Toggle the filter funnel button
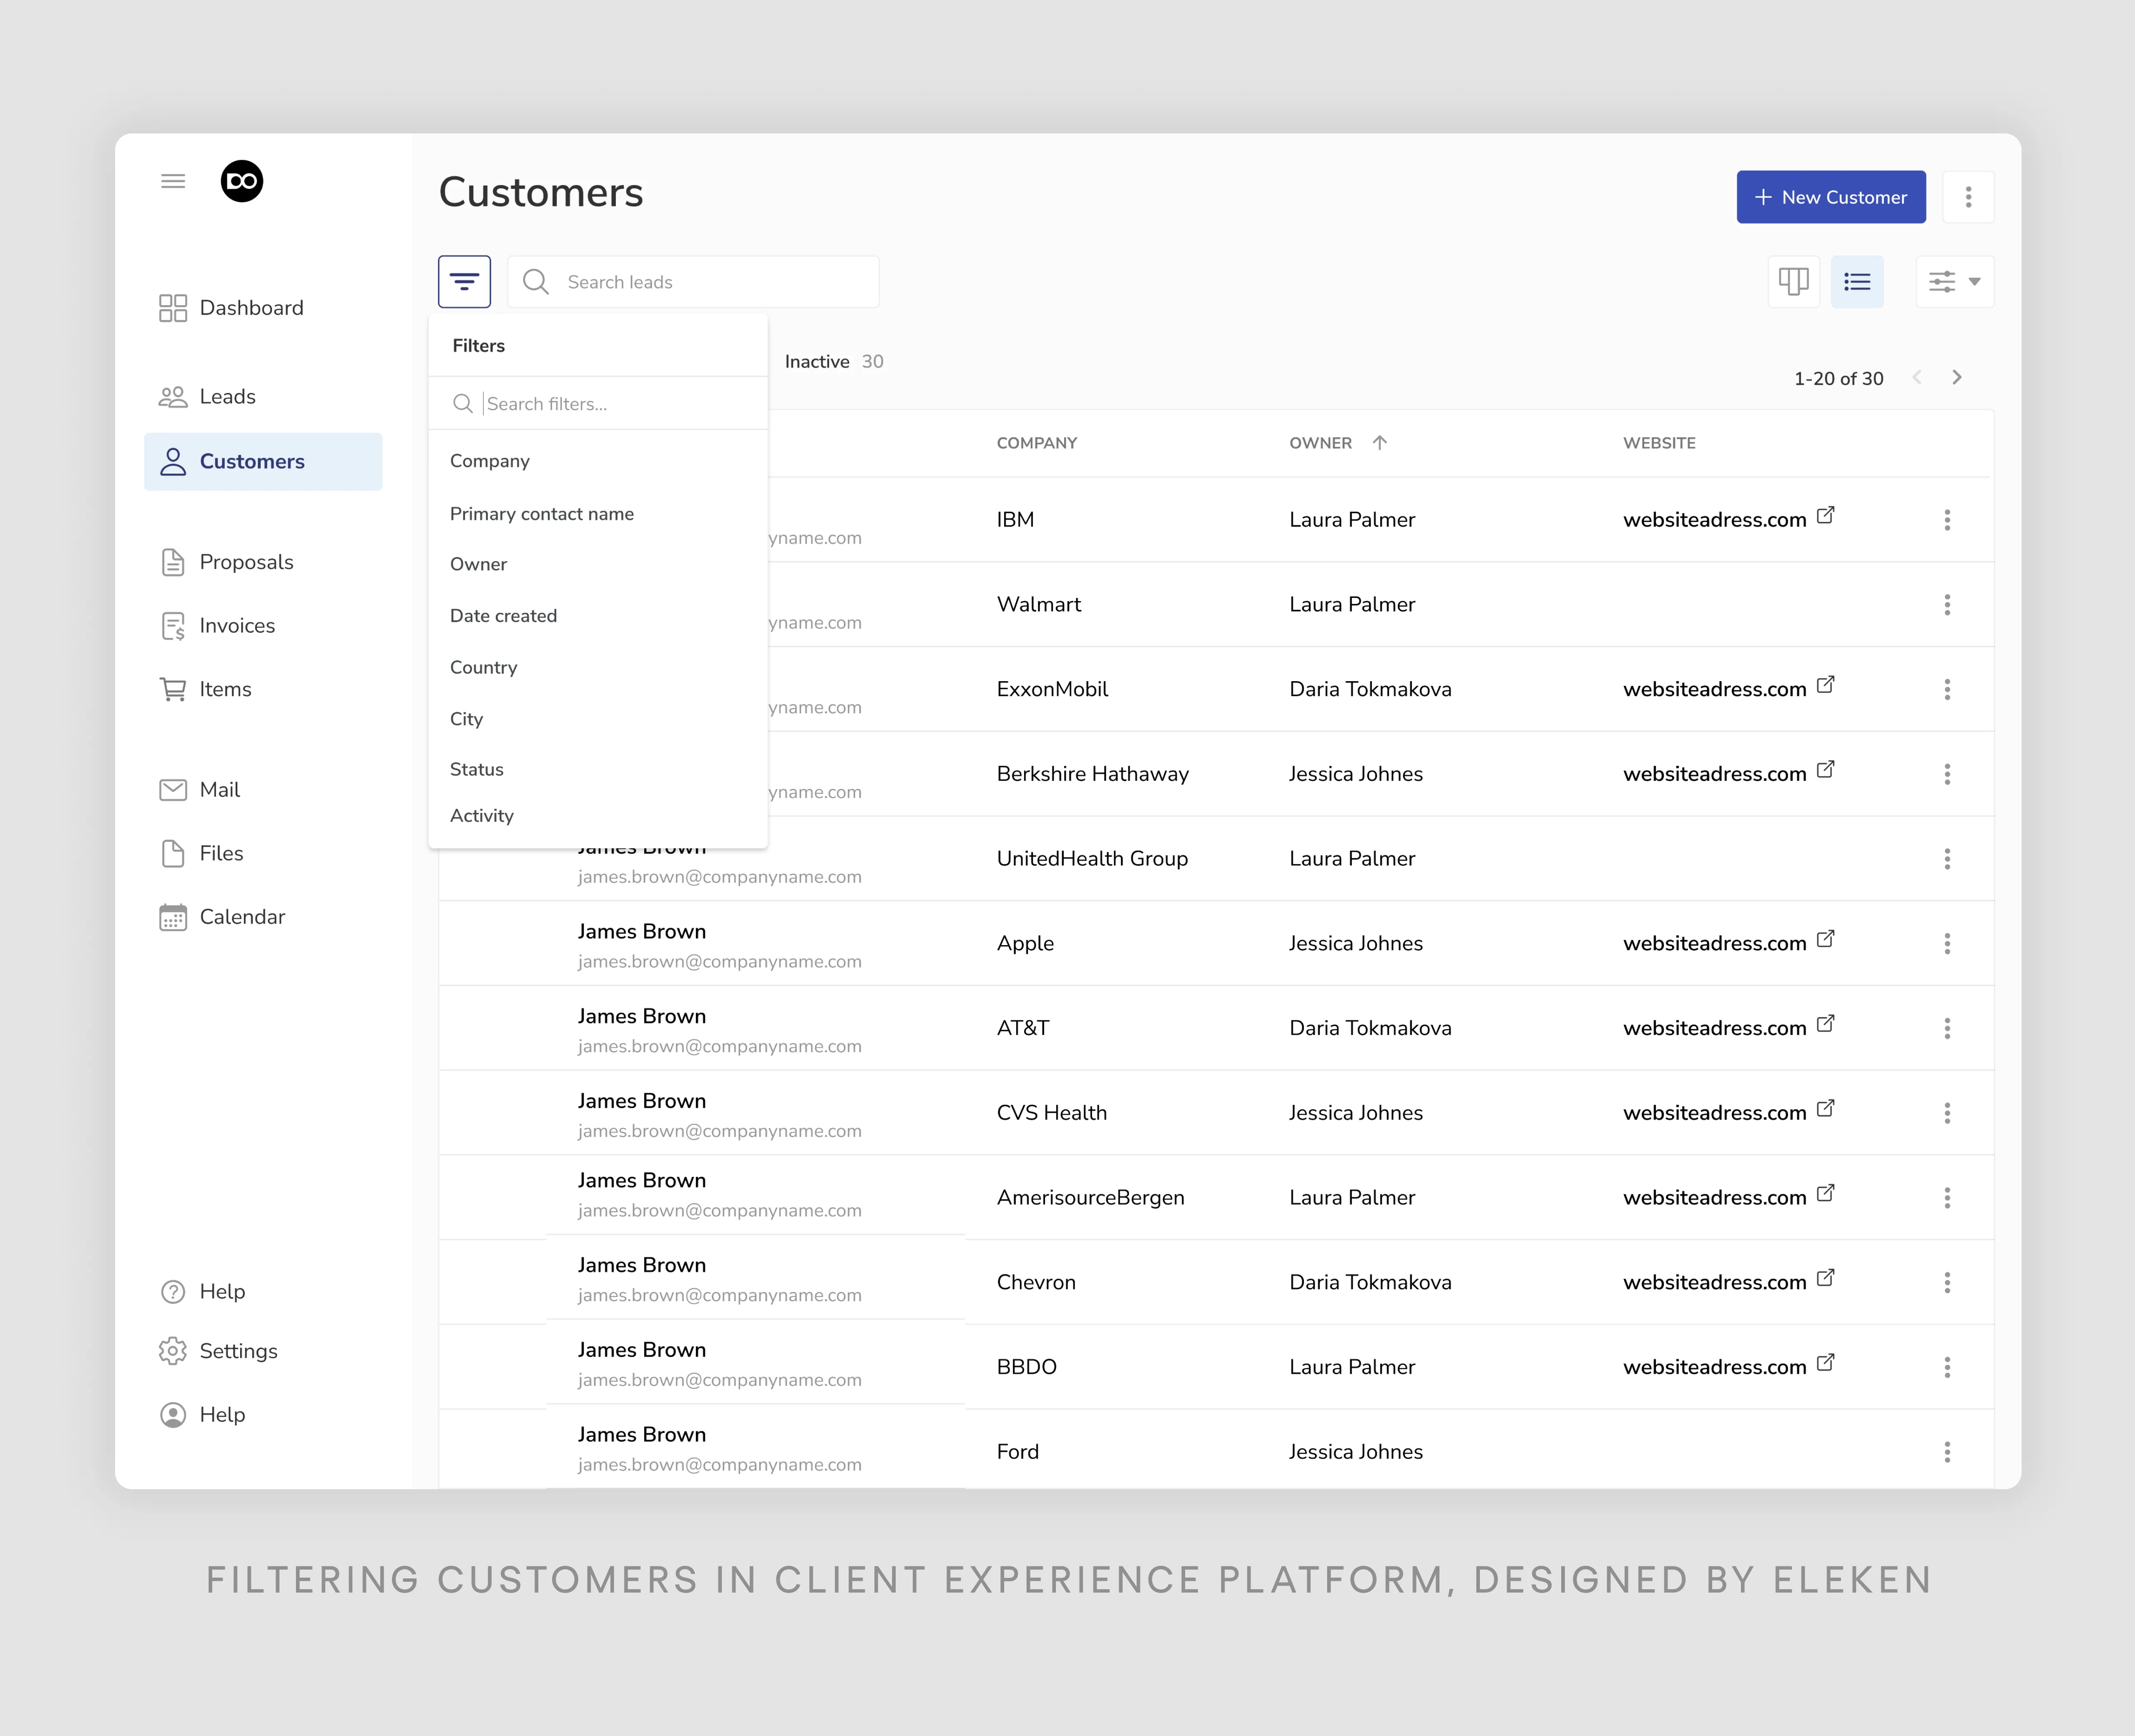This screenshot has width=2135, height=1736. click(464, 282)
